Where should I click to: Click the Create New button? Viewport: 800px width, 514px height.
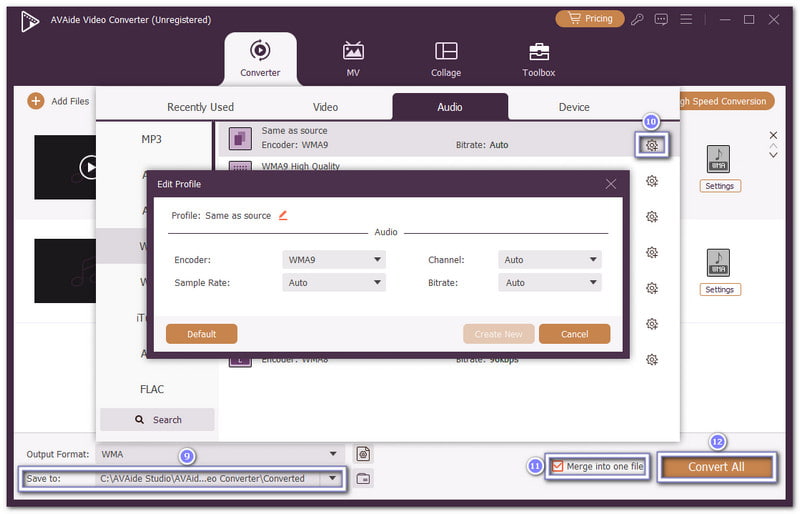click(498, 334)
